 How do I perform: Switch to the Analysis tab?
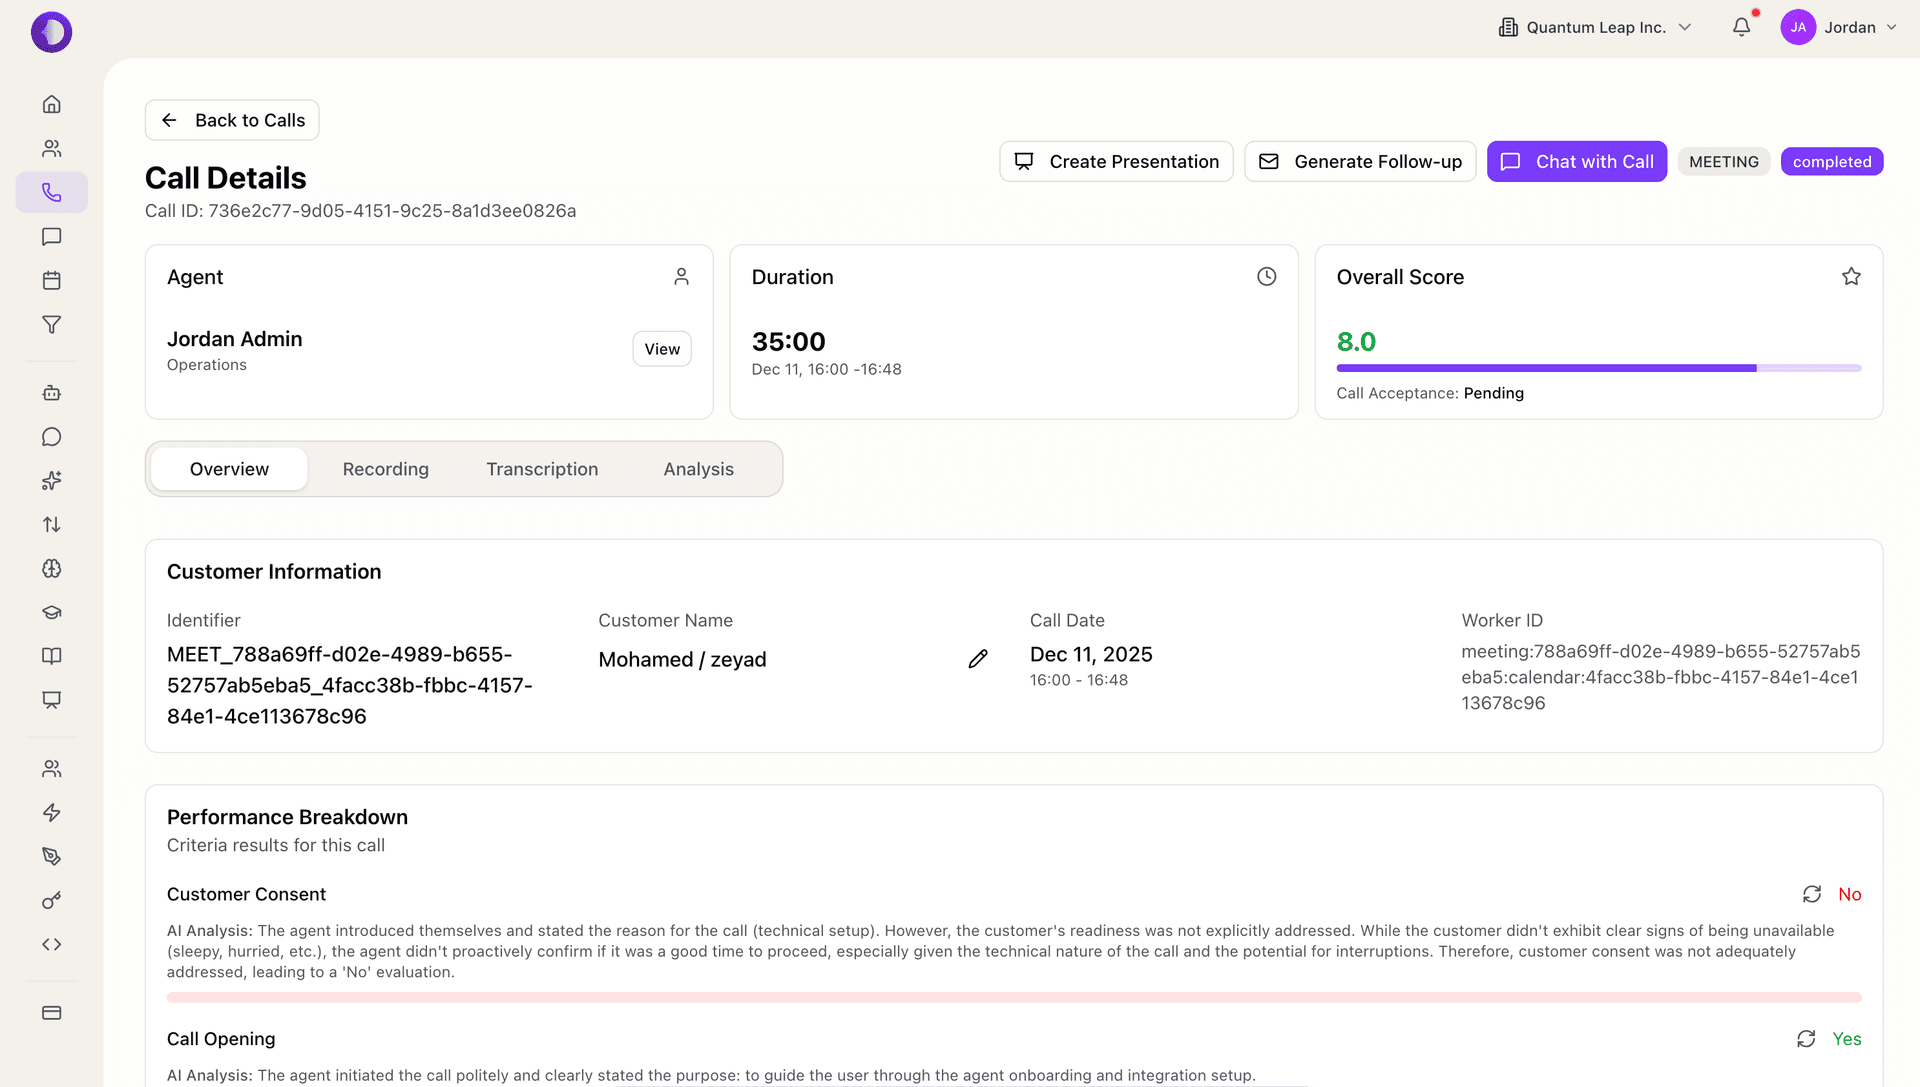click(x=698, y=468)
